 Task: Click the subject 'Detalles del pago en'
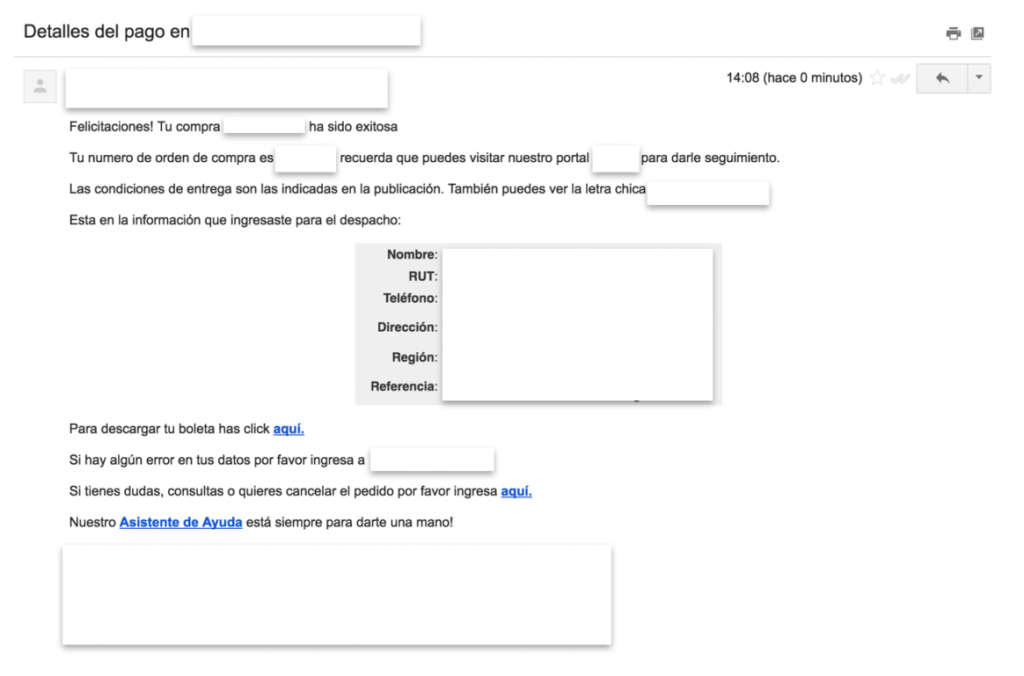[x=106, y=32]
